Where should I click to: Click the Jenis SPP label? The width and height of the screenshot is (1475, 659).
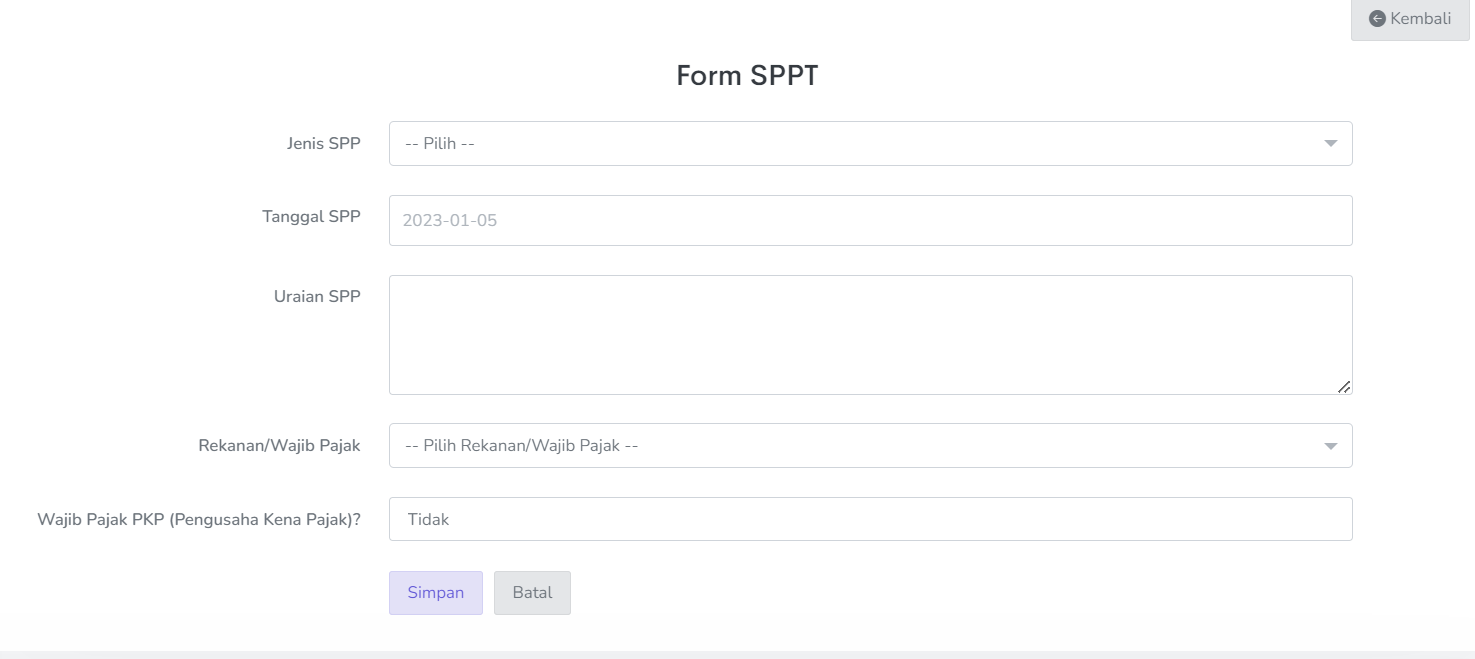(323, 143)
